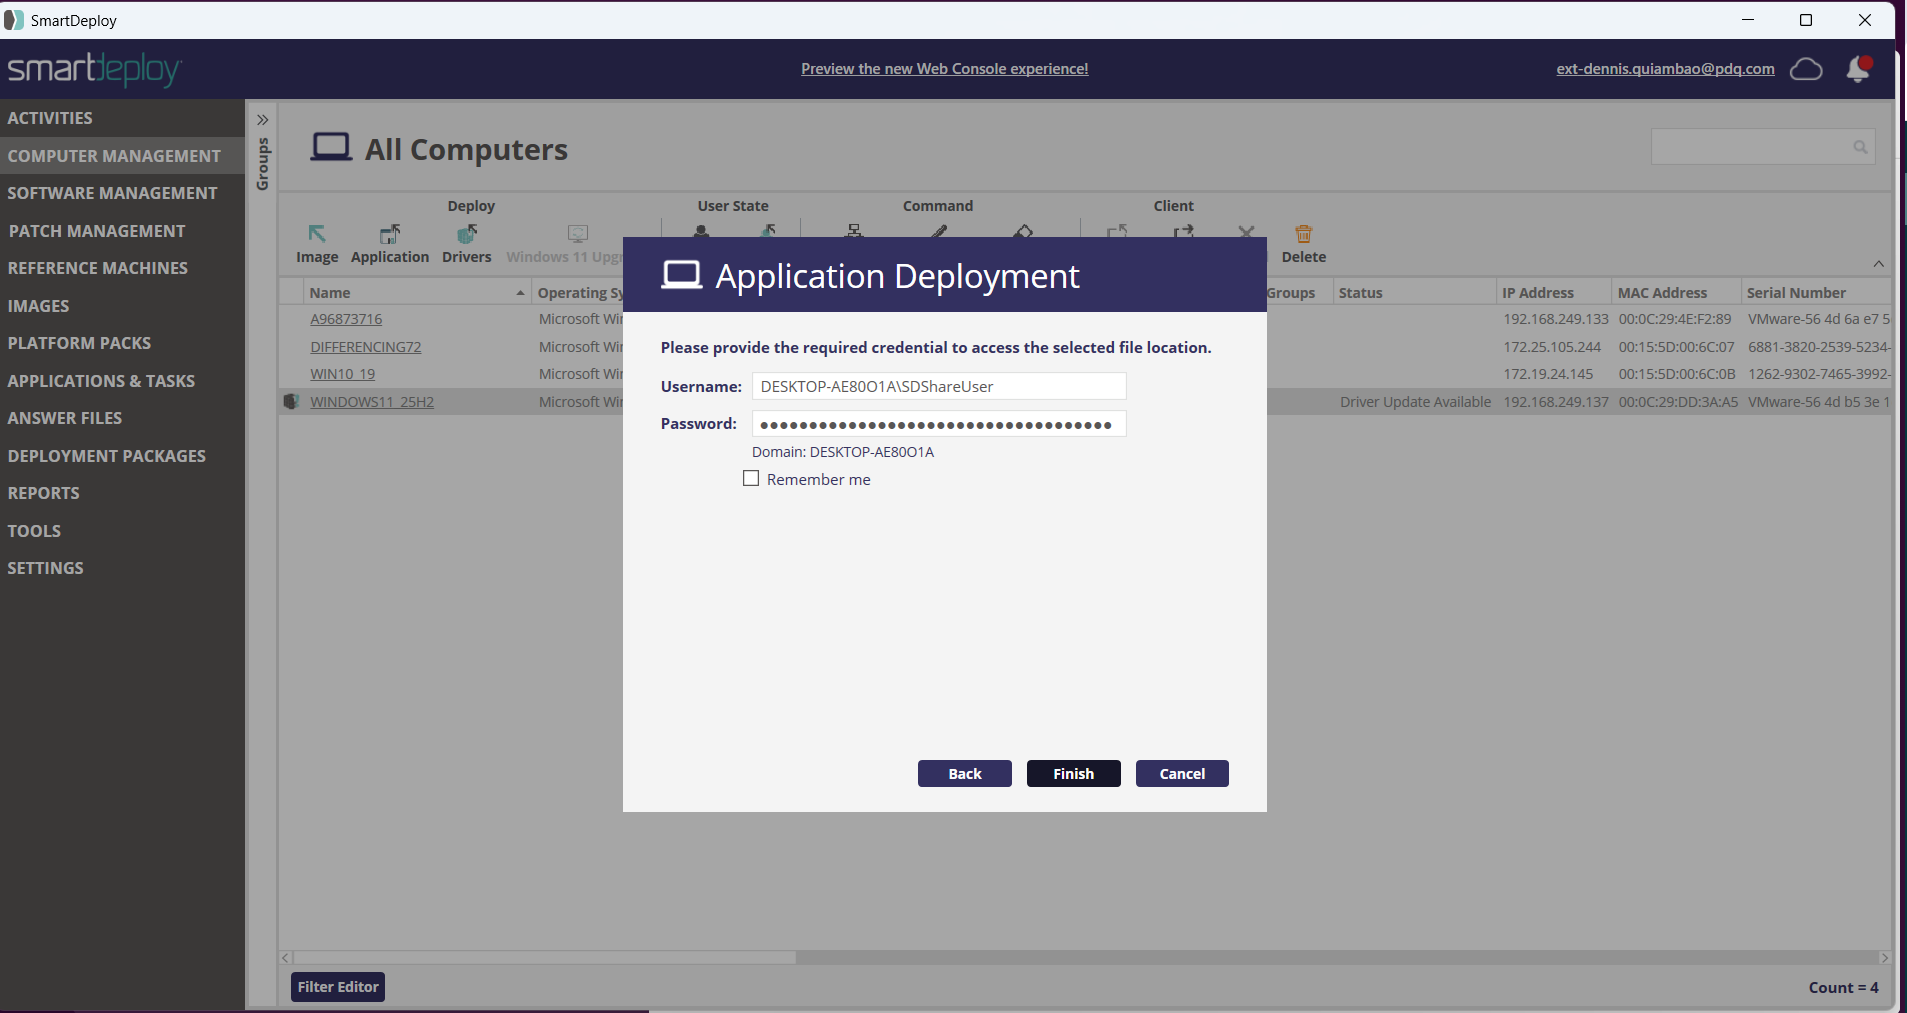Click the Drivers deploy icon
The height and width of the screenshot is (1013, 1907).
[466, 235]
